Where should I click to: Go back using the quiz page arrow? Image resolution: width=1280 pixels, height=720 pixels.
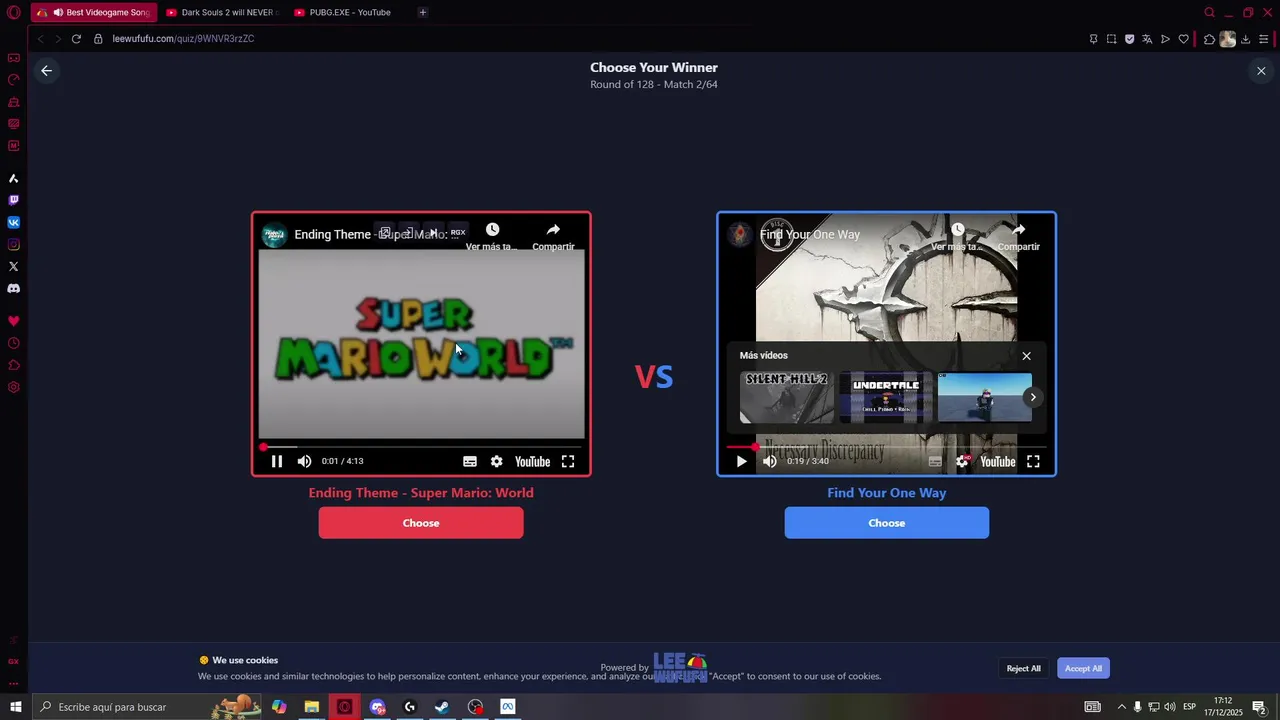tap(46, 71)
